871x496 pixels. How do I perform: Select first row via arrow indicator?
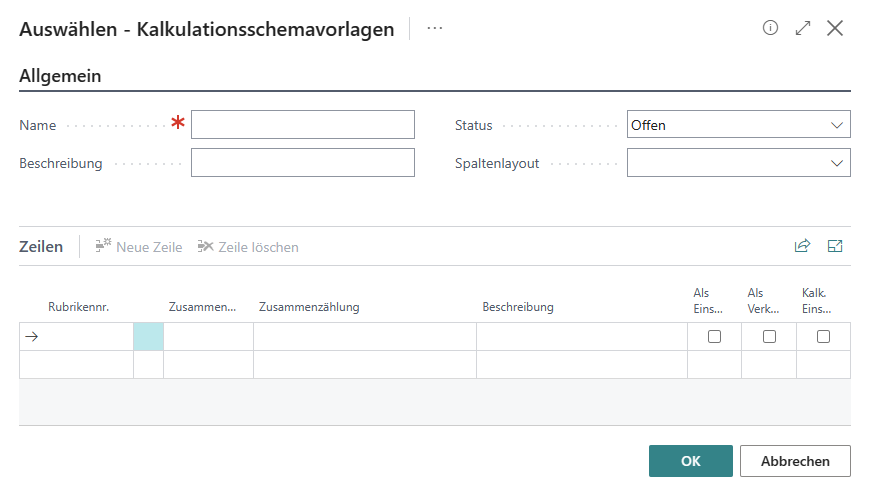click(32, 337)
